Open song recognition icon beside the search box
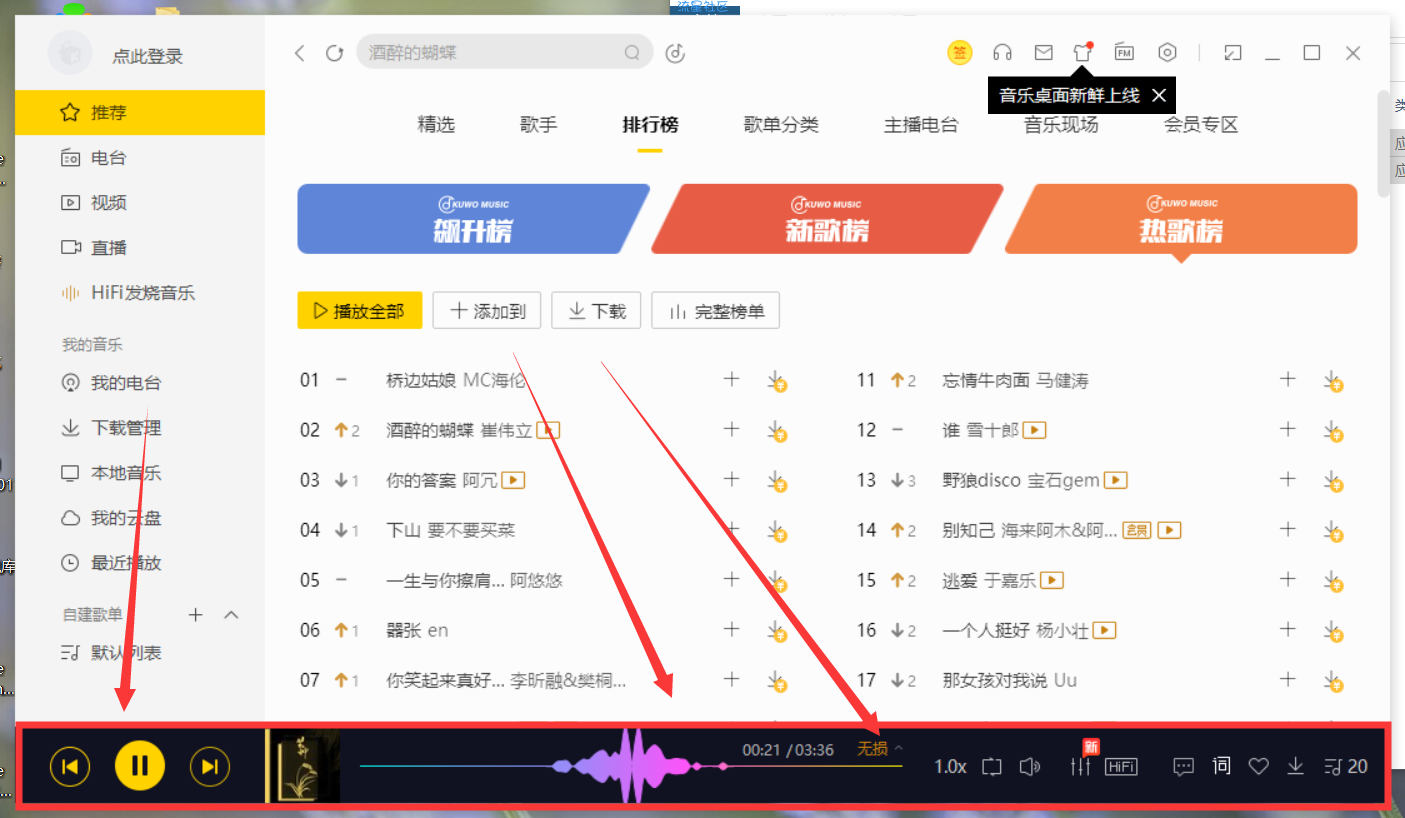Viewport: 1405px width, 818px height. (x=676, y=53)
